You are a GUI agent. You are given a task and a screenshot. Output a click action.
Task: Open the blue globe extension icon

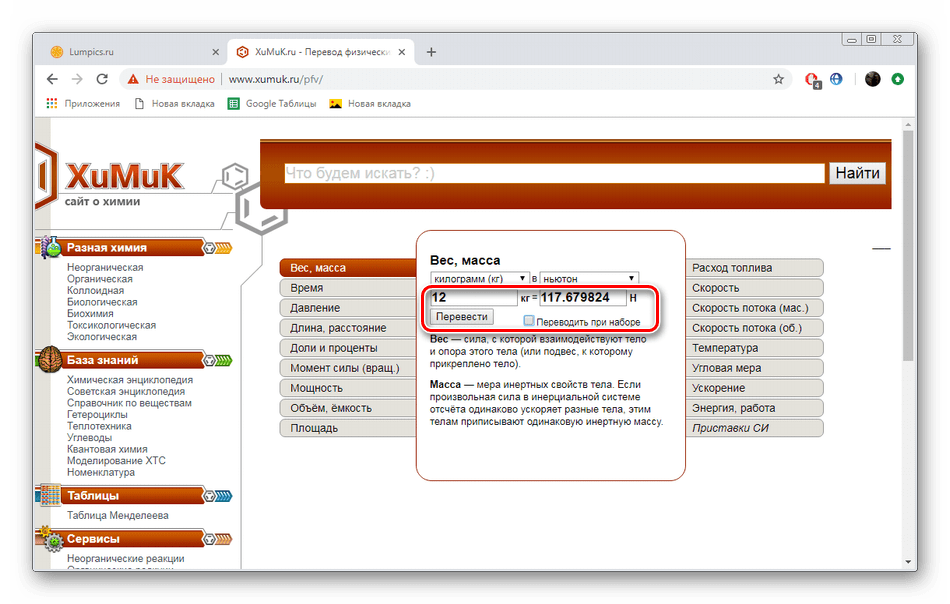coord(836,79)
